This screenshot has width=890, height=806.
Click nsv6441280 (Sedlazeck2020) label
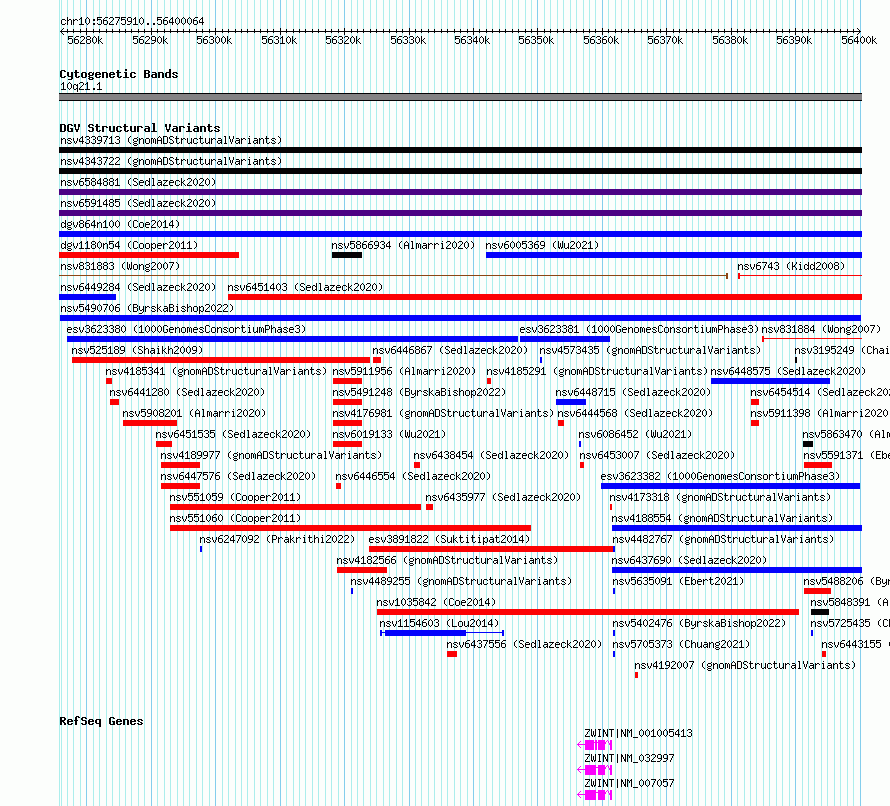(x=187, y=392)
